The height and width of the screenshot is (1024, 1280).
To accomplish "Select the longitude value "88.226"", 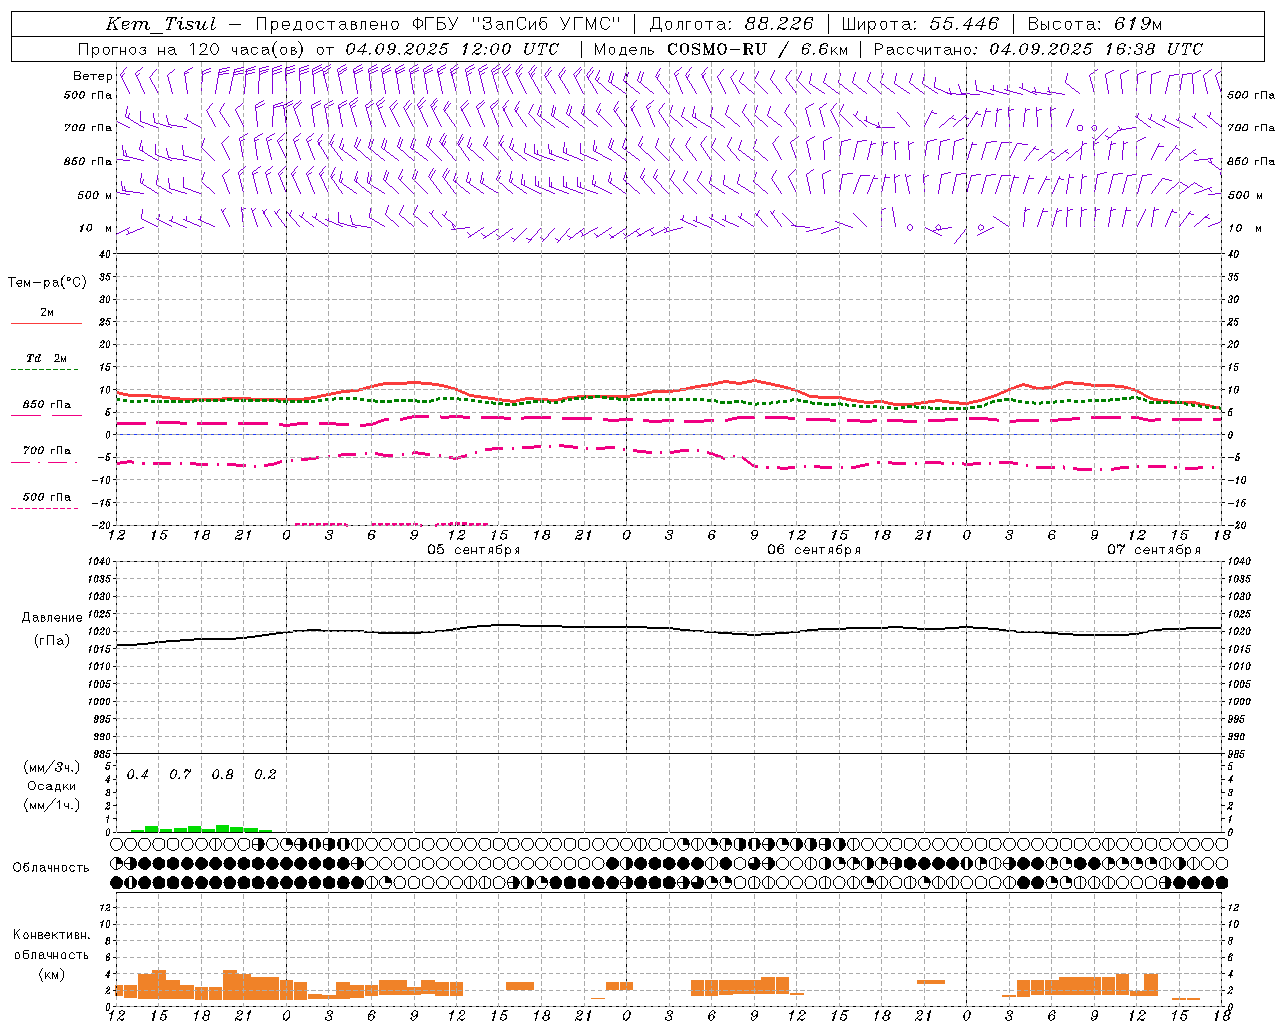I will click(779, 24).
